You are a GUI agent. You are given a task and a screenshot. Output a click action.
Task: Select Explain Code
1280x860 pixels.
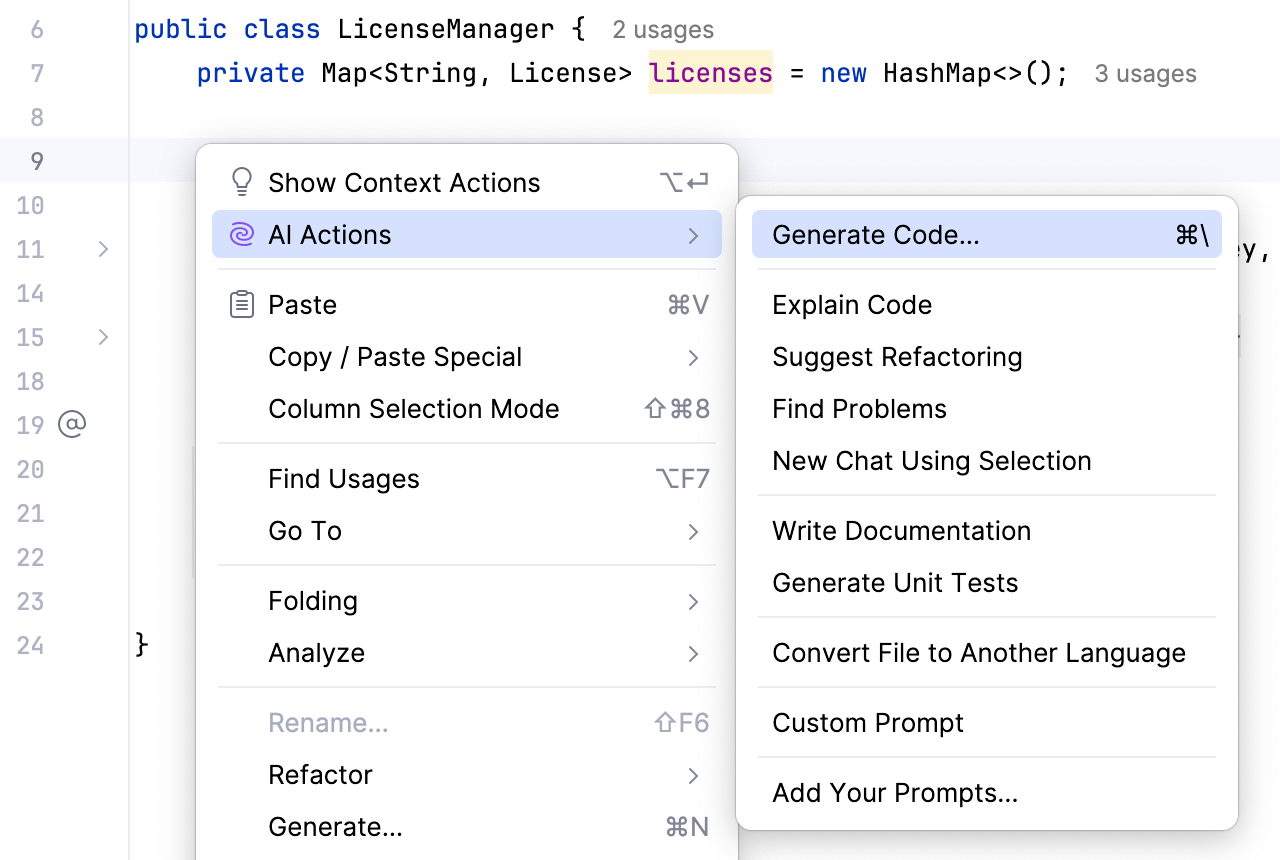tap(851, 304)
